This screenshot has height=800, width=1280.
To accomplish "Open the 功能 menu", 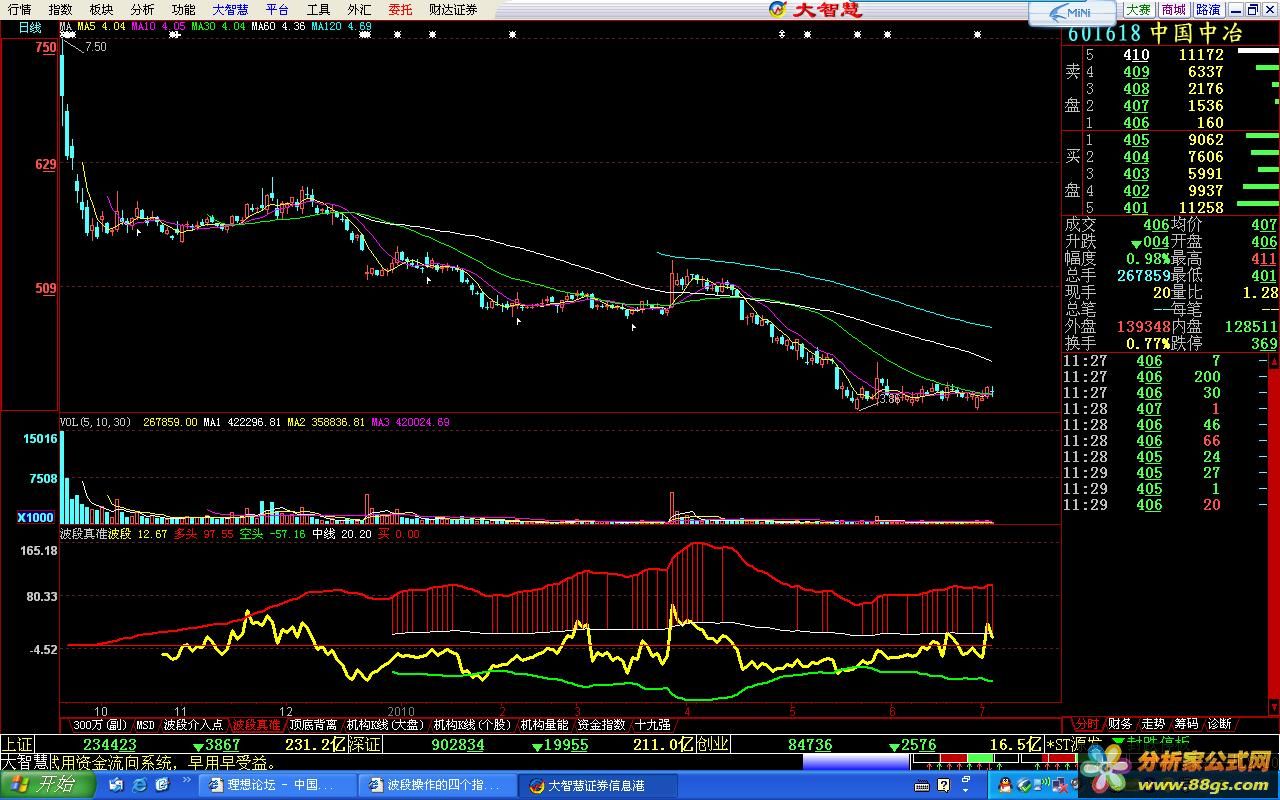I will pyautogui.click(x=183, y=9).
